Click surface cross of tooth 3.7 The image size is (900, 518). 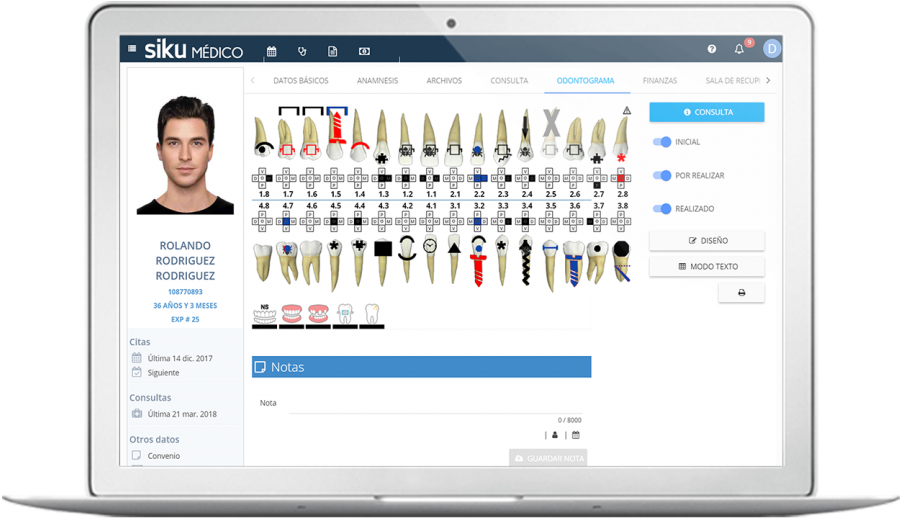(597, 221)
